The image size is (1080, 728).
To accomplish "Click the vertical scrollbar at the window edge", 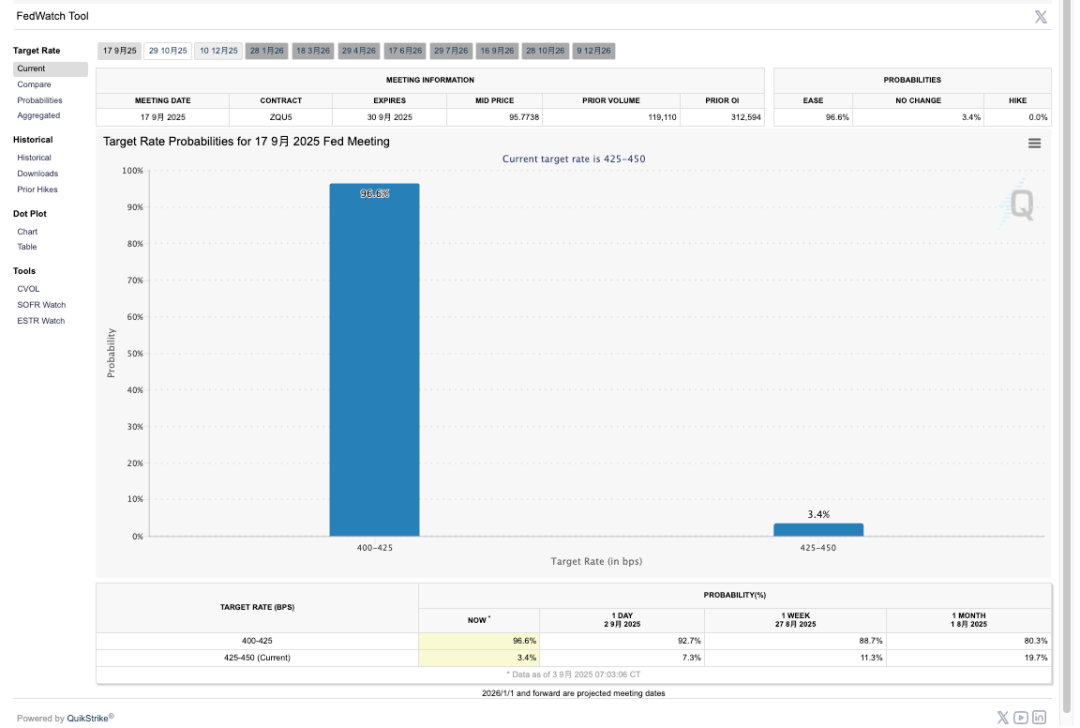I will tap(1068, 358).
